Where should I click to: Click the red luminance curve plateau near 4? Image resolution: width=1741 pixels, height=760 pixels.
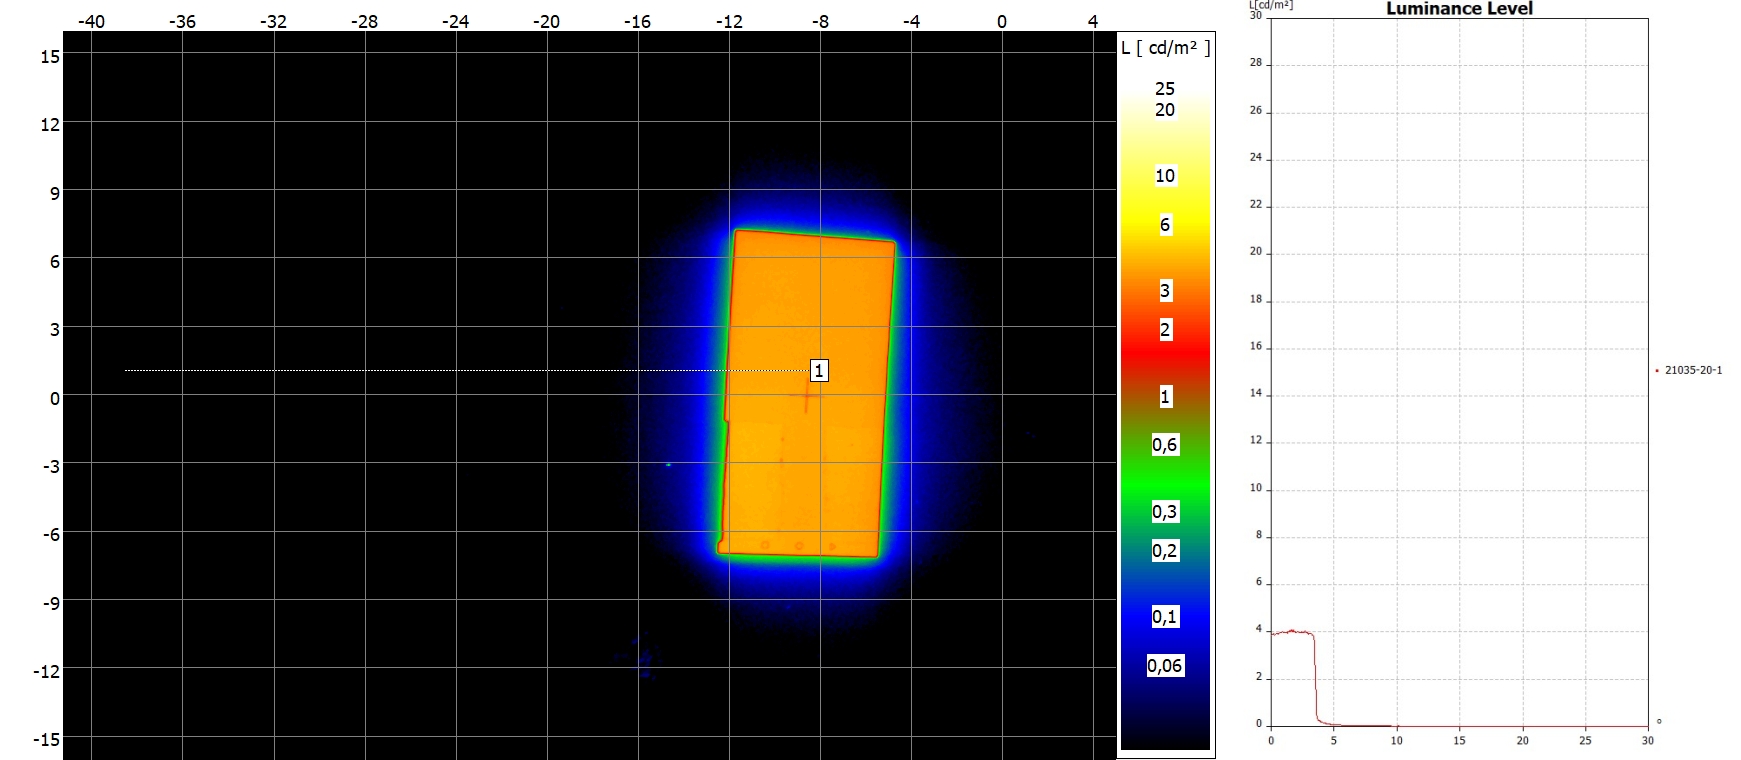coord(1292,632)
